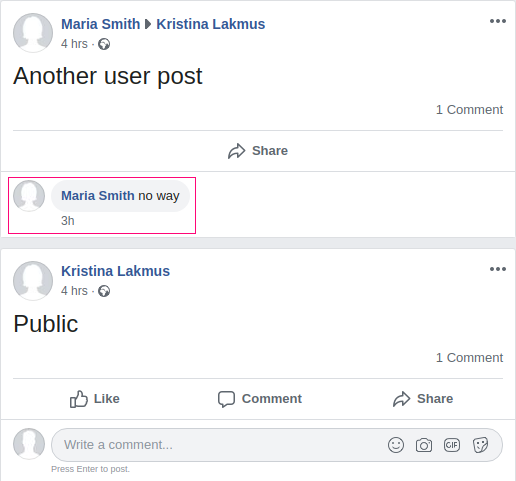Click Kristina Lakmus avatar on Public post
The image size is (516, 481).
click(33, 281)
